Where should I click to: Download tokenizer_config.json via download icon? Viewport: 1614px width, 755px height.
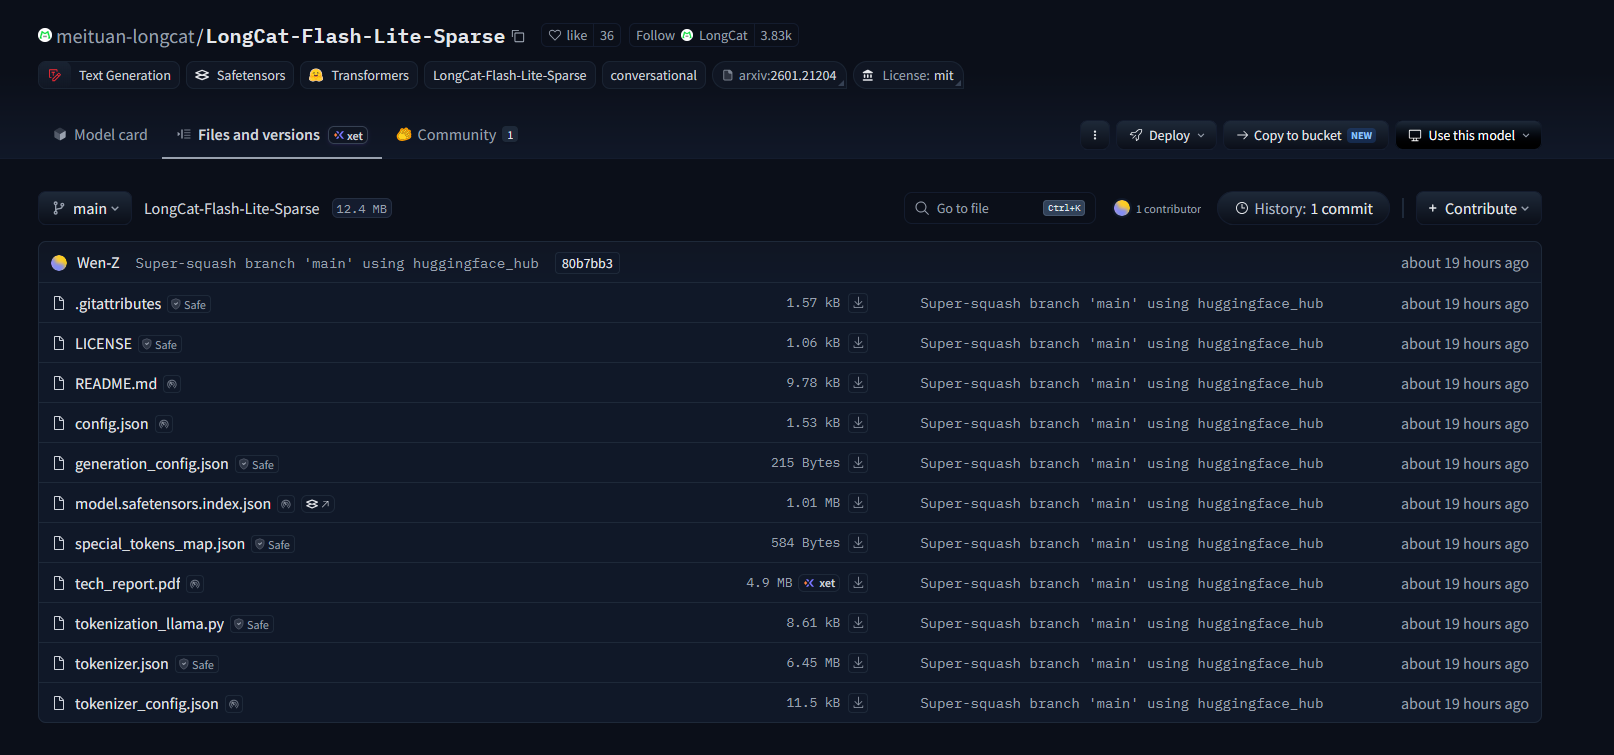point(858,703)
